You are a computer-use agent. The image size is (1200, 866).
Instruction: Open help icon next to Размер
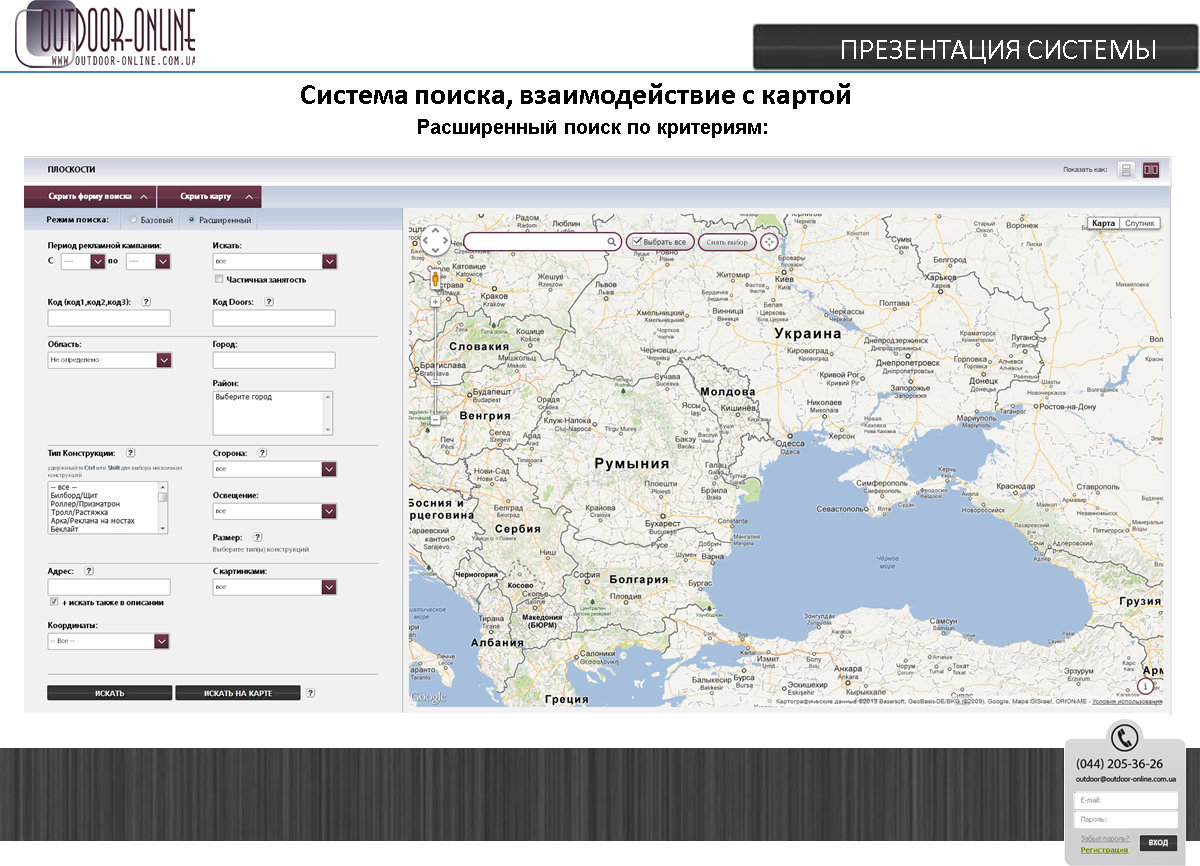pos(257,537)
